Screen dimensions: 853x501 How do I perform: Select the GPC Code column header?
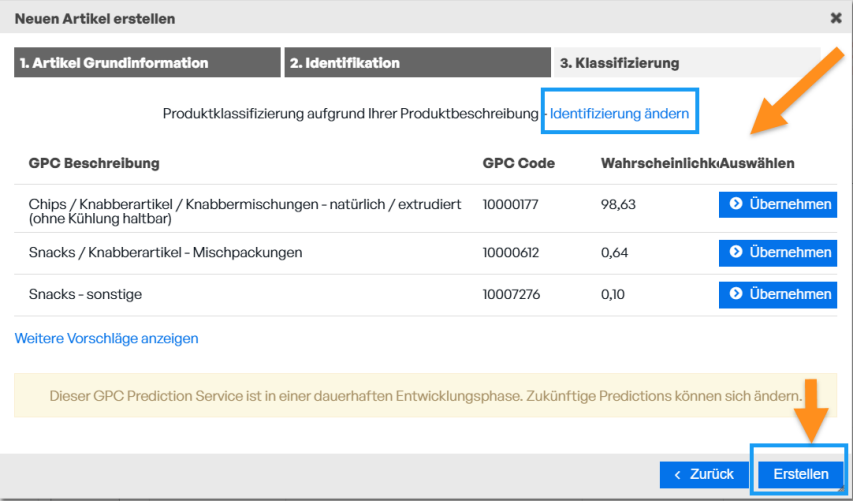coord(518,163)
